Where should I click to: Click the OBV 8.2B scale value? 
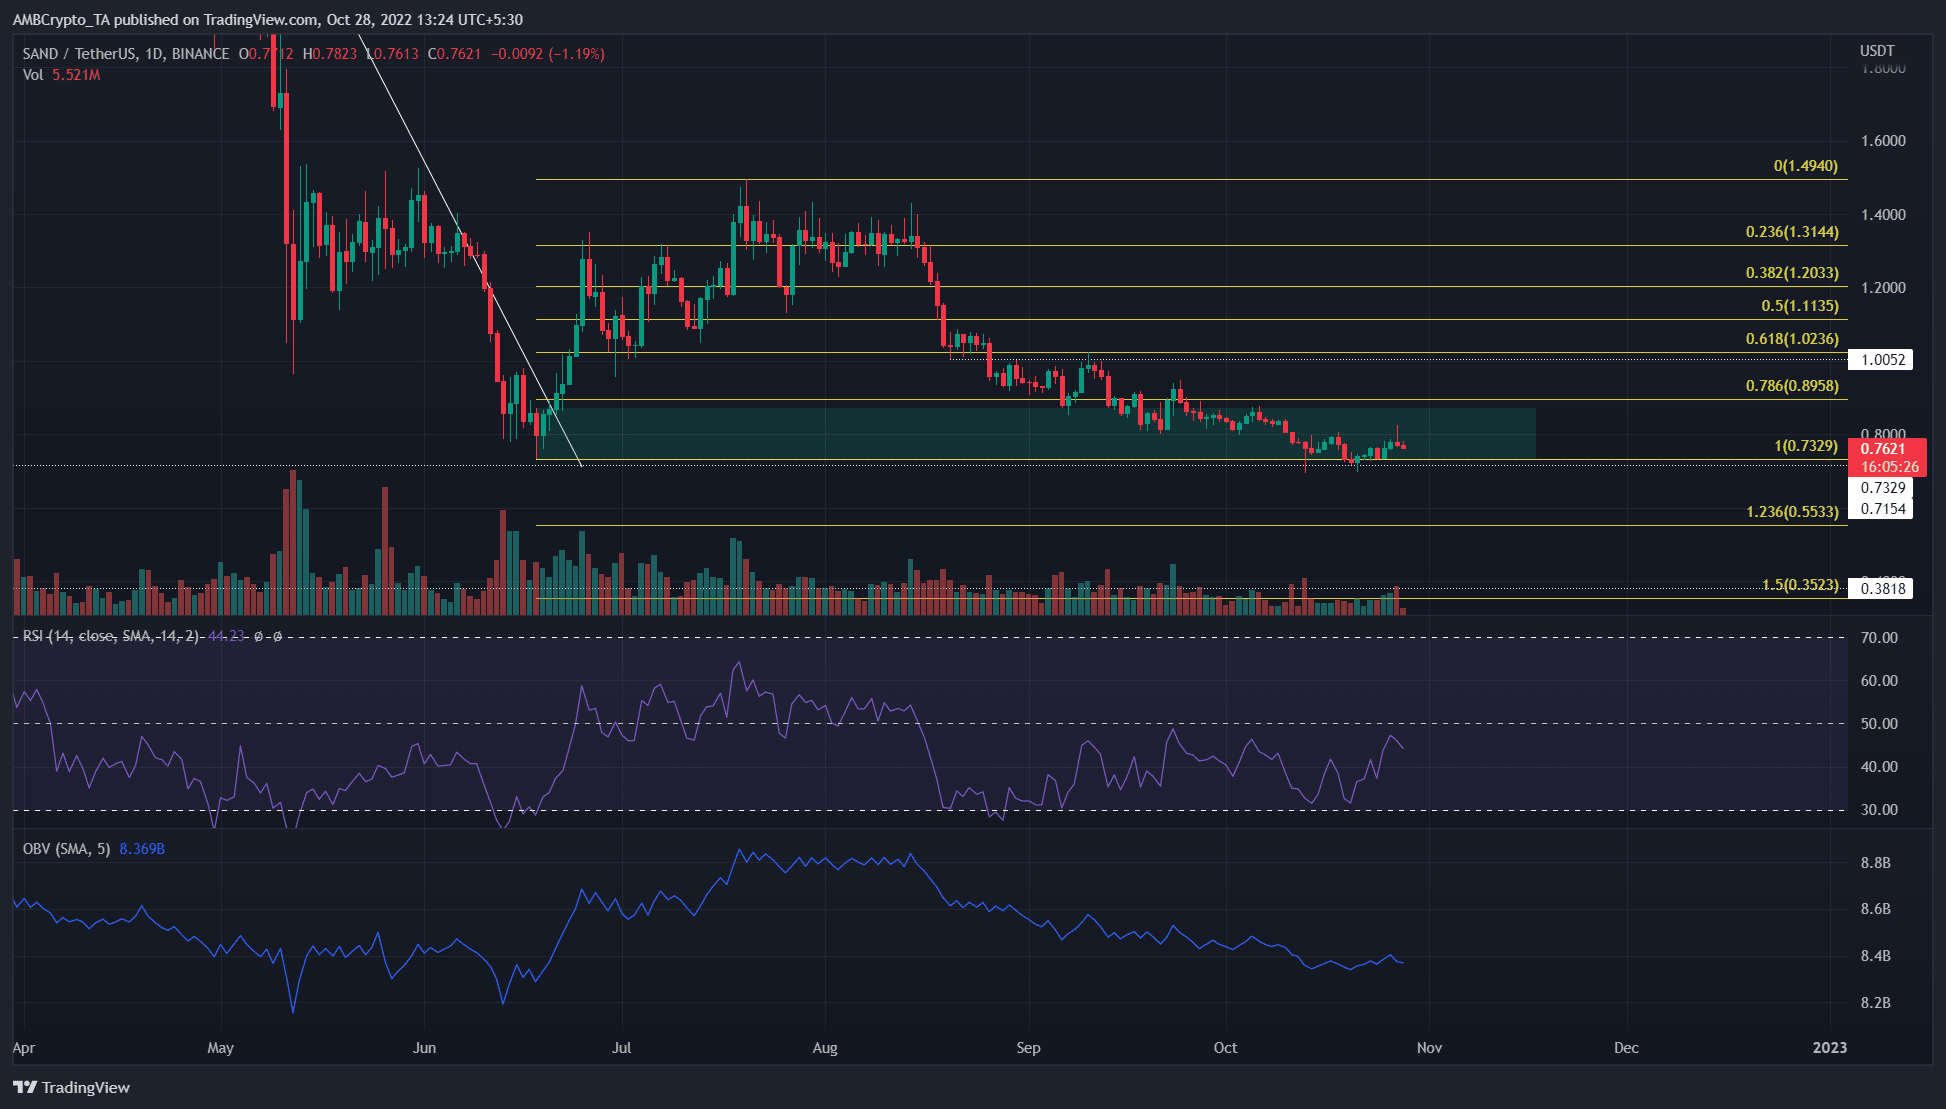[x=1875, y=1002]
